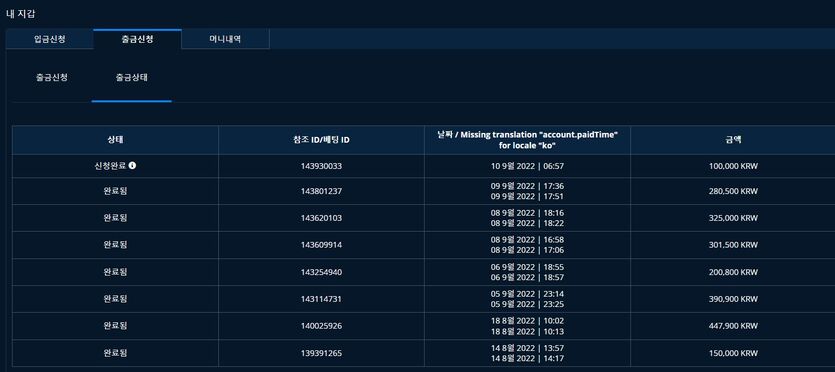Select reference ID 143801237
Viewport: 835px width, 372px height.
click(321, 191)
